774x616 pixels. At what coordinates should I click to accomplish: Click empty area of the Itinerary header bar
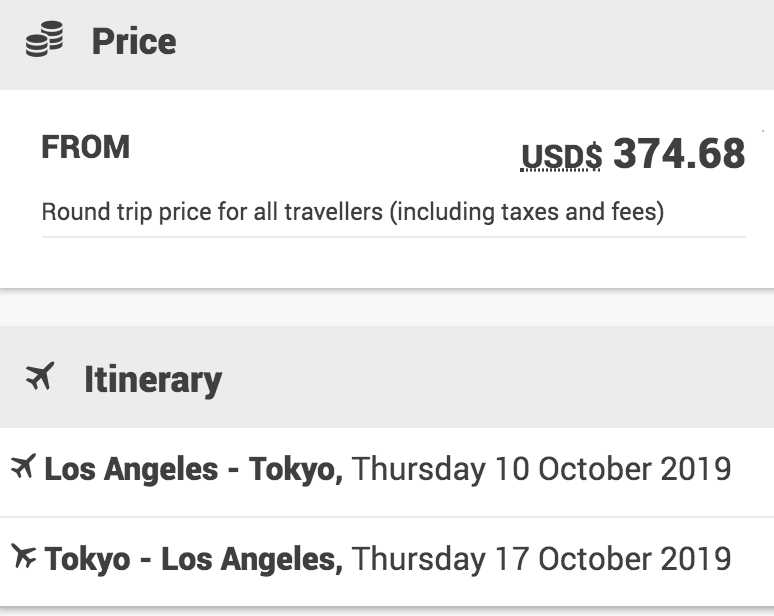click(500, 379)
